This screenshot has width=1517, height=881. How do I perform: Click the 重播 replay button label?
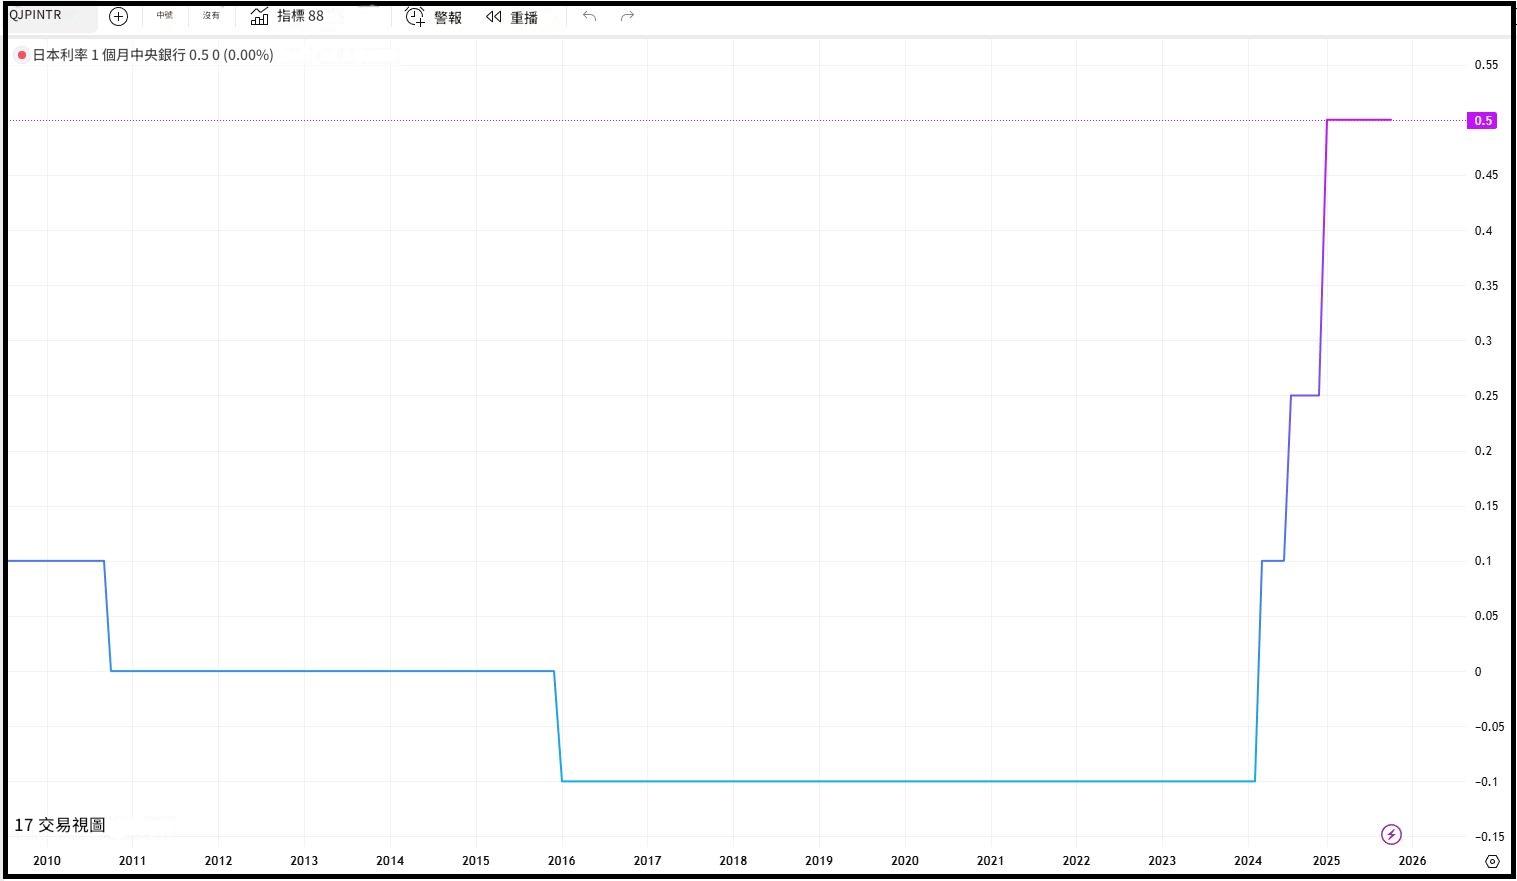(x=524, y=18)
